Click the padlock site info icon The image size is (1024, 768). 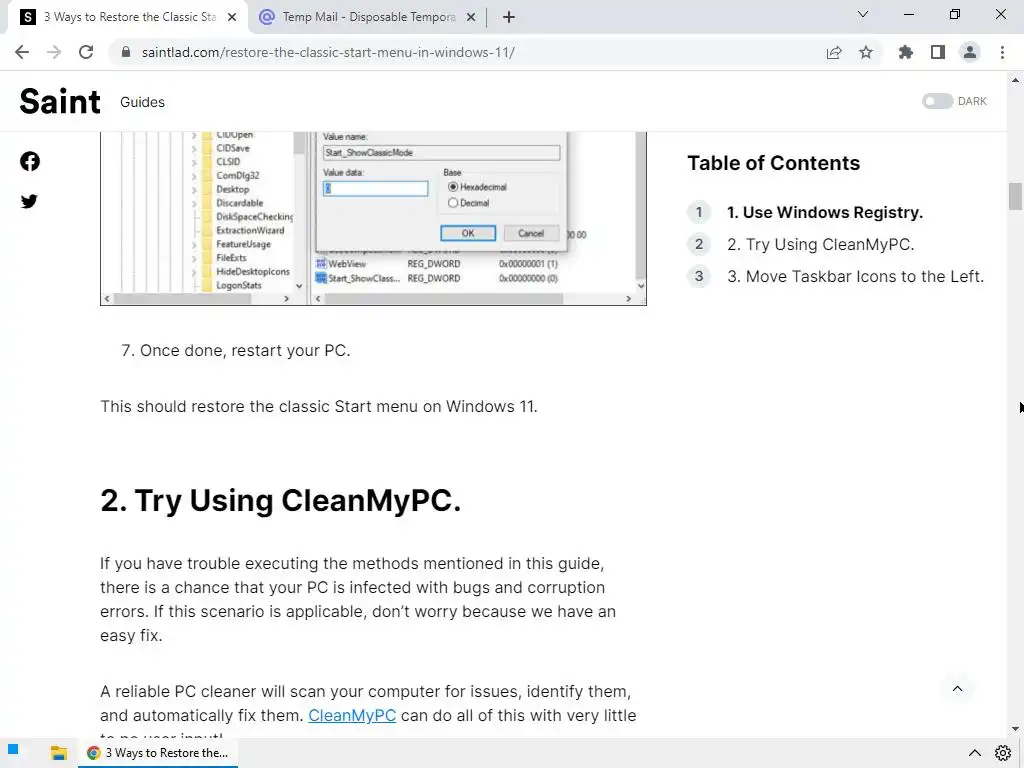pos(126,52)
